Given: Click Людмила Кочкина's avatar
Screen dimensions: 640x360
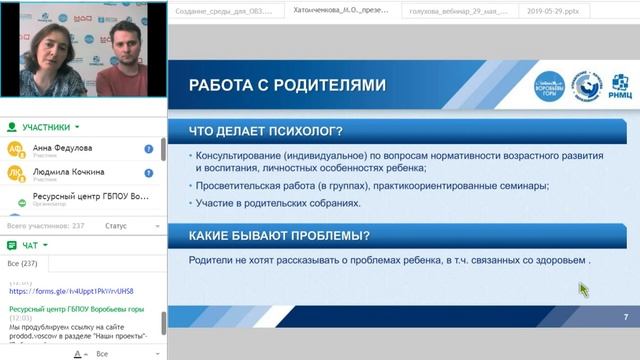Looking at the screenshot, I should 16,173.
